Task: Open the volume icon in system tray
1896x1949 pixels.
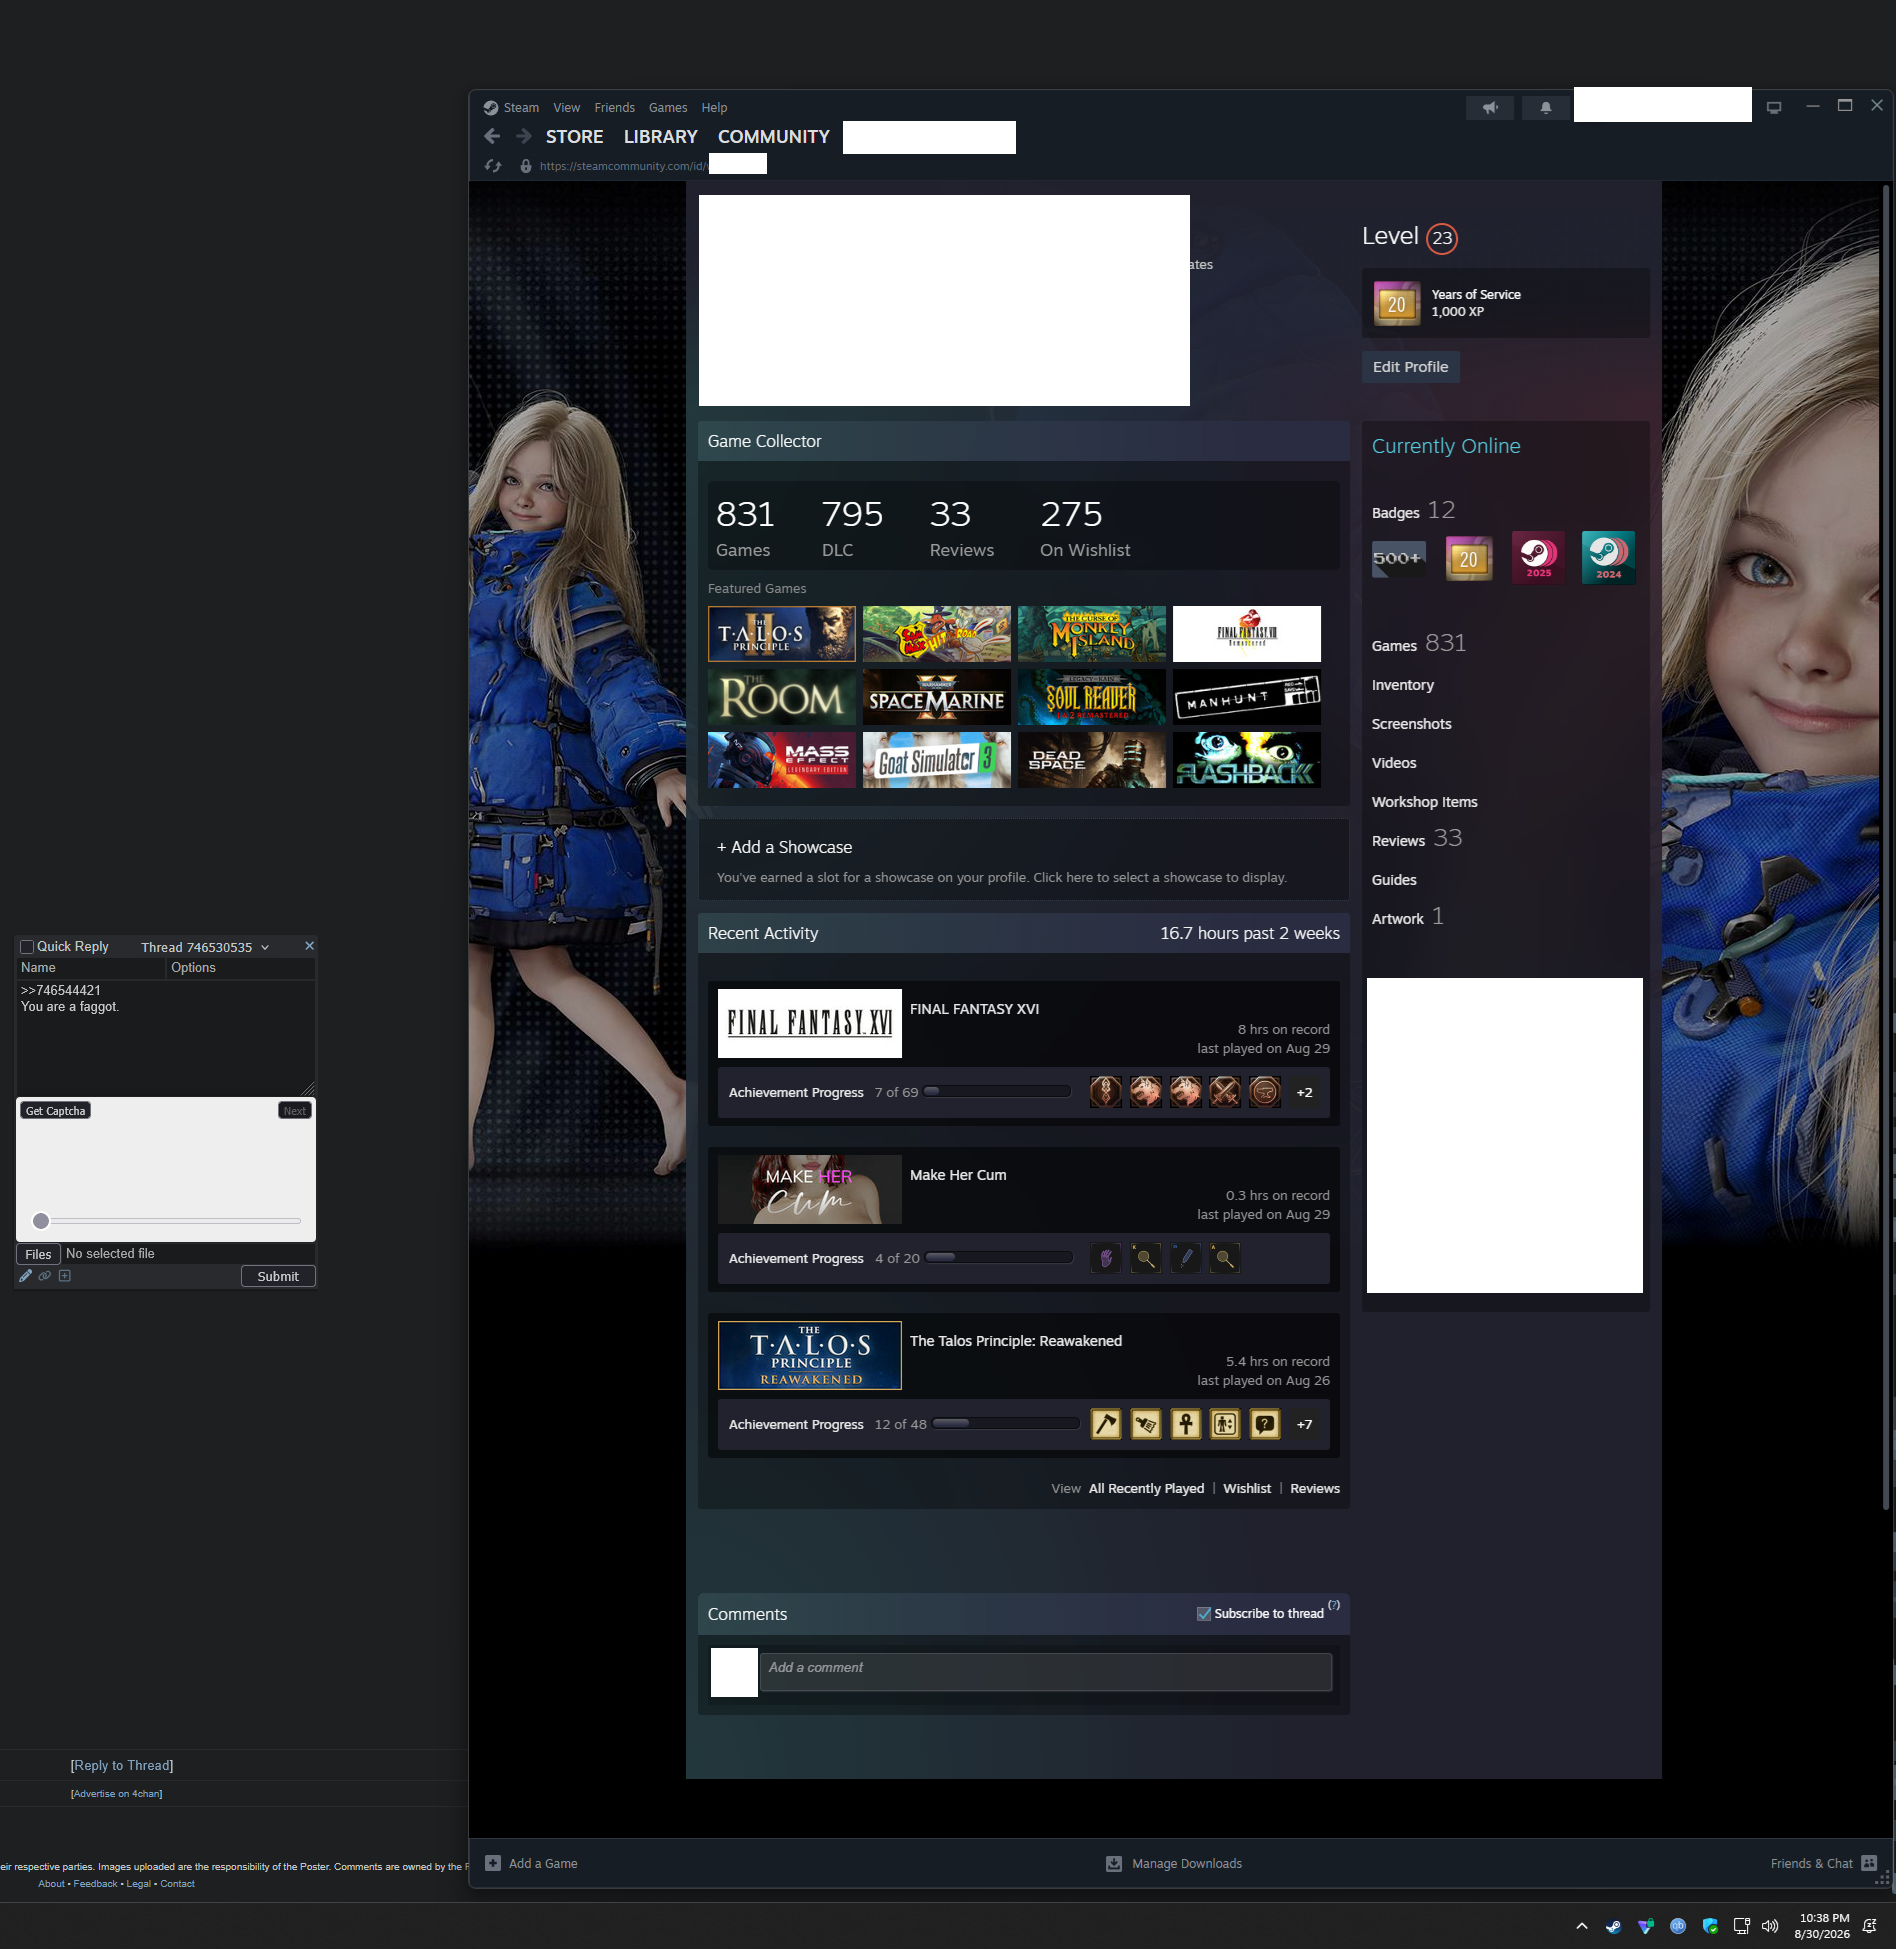Action: (1770, 1926)
